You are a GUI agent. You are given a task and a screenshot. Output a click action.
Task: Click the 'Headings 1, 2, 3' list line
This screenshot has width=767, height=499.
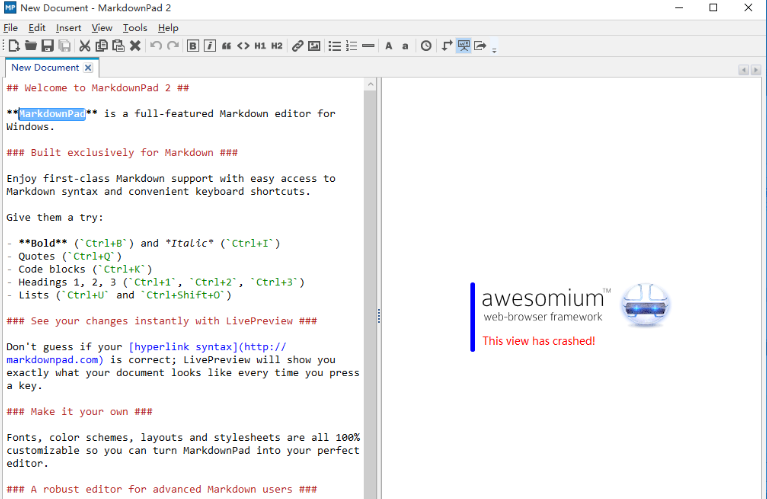click(x=156, y=282)
